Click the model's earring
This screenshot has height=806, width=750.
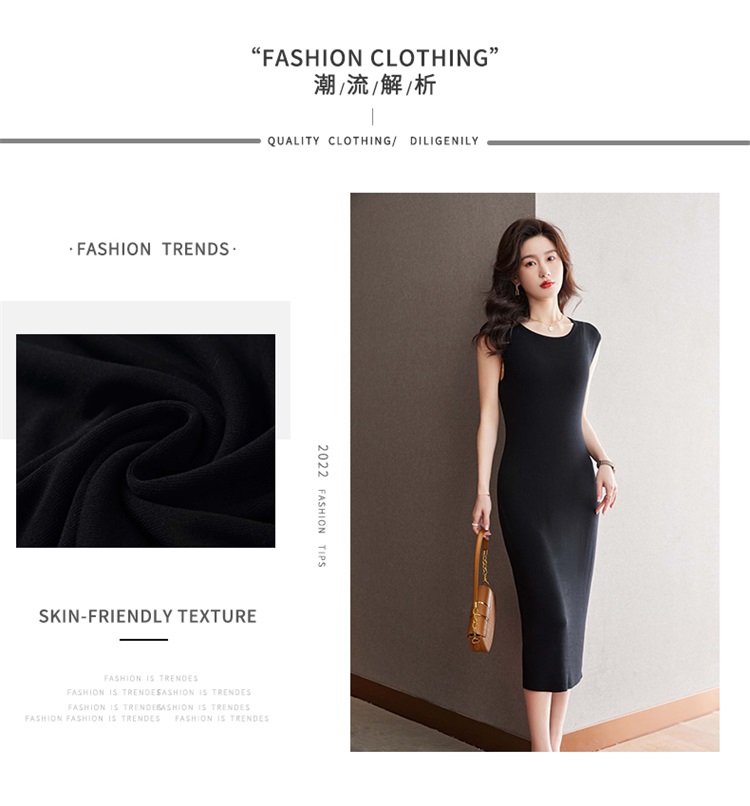(x=517, y=290)
